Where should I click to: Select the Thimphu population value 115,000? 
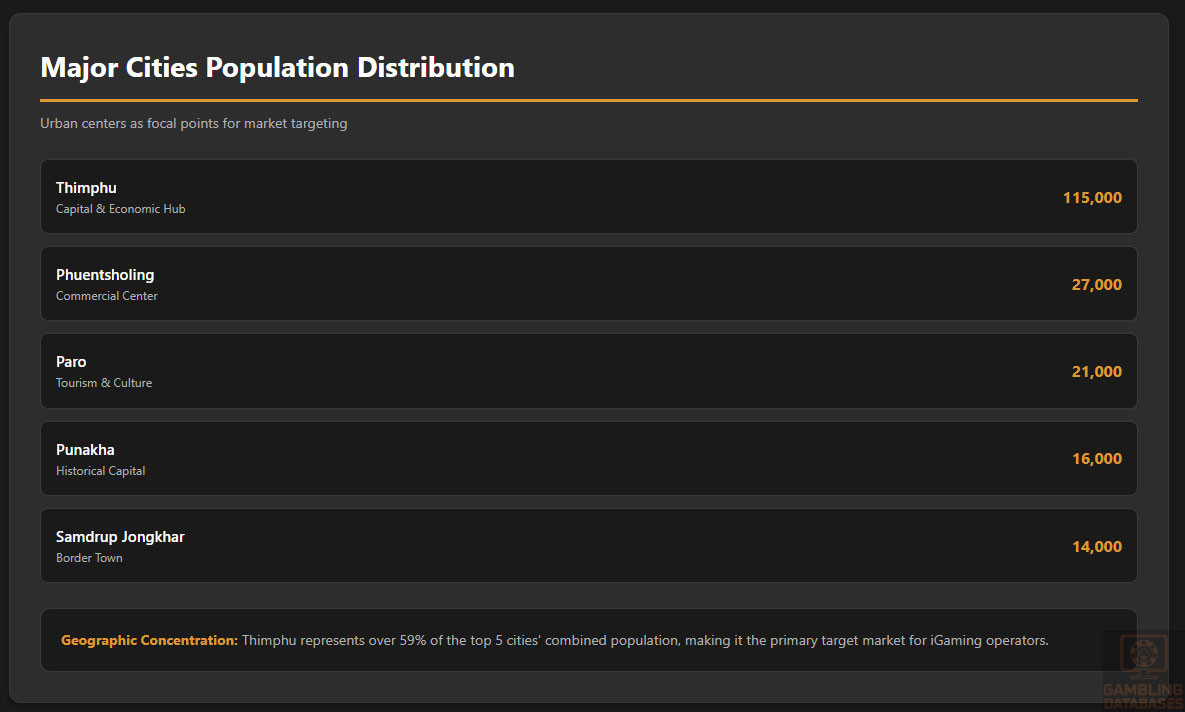(1092, 198)
